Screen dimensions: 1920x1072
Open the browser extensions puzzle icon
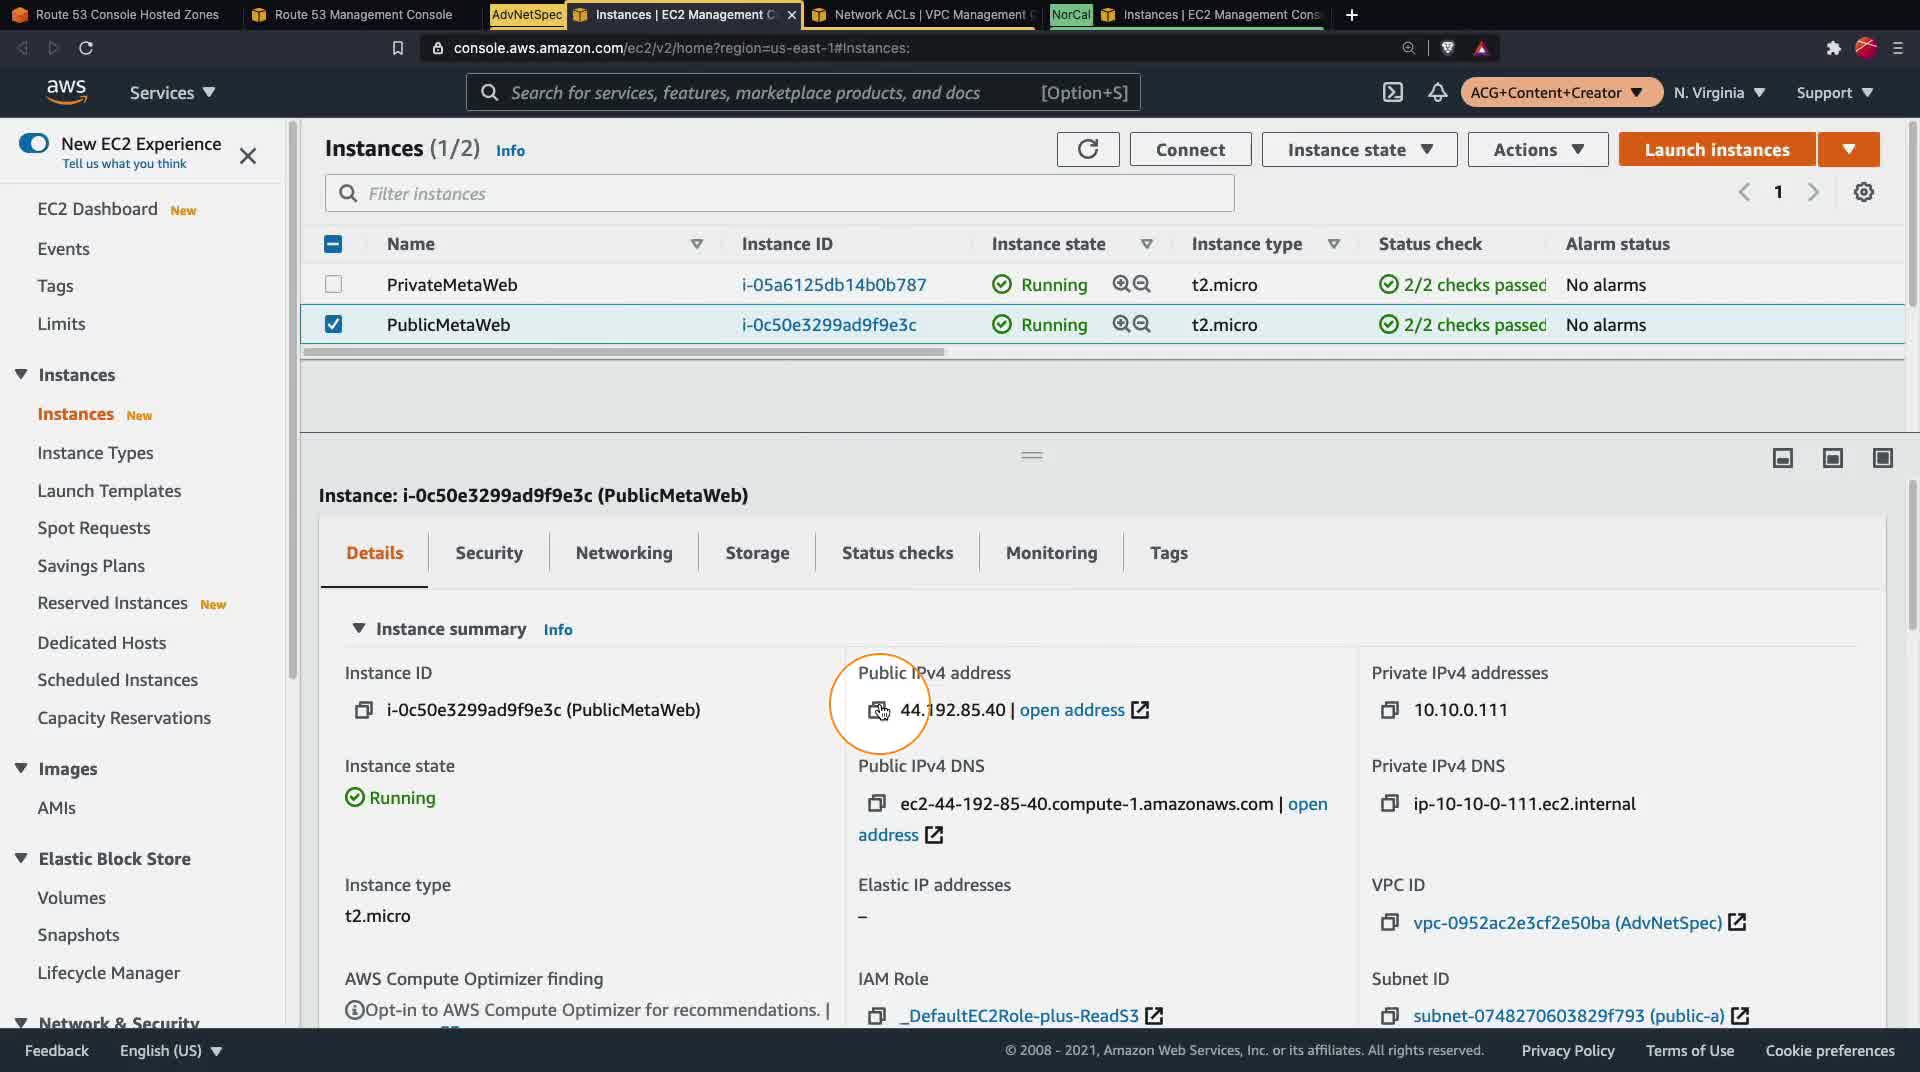click(1833, 48)
